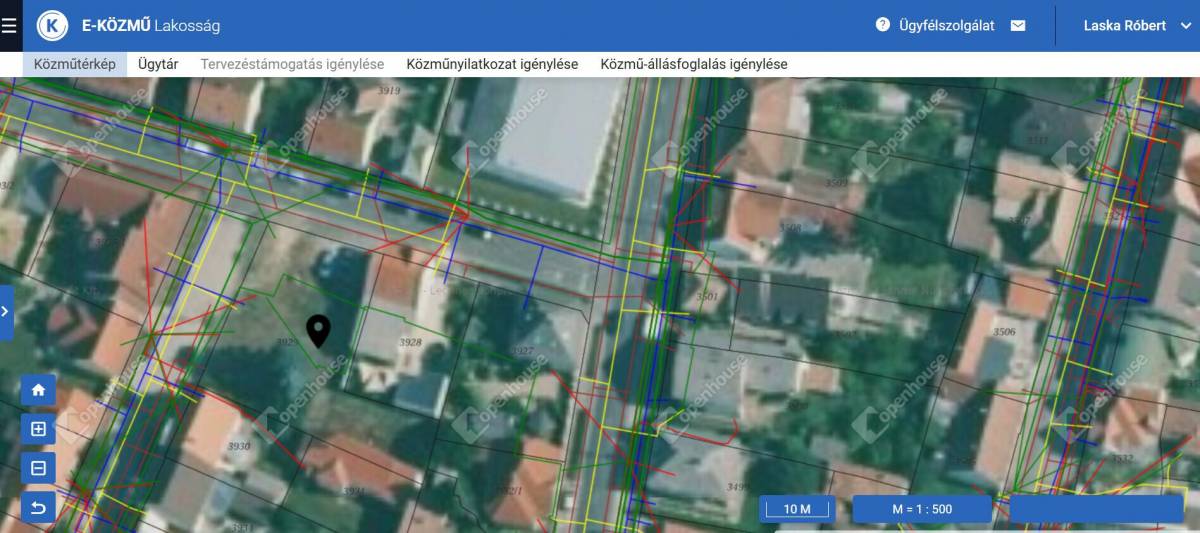Screen dimensions: 1200x533
Task: Go to Közműnyilatkozat igénylése tab
Action: click(x=492, y=64)
